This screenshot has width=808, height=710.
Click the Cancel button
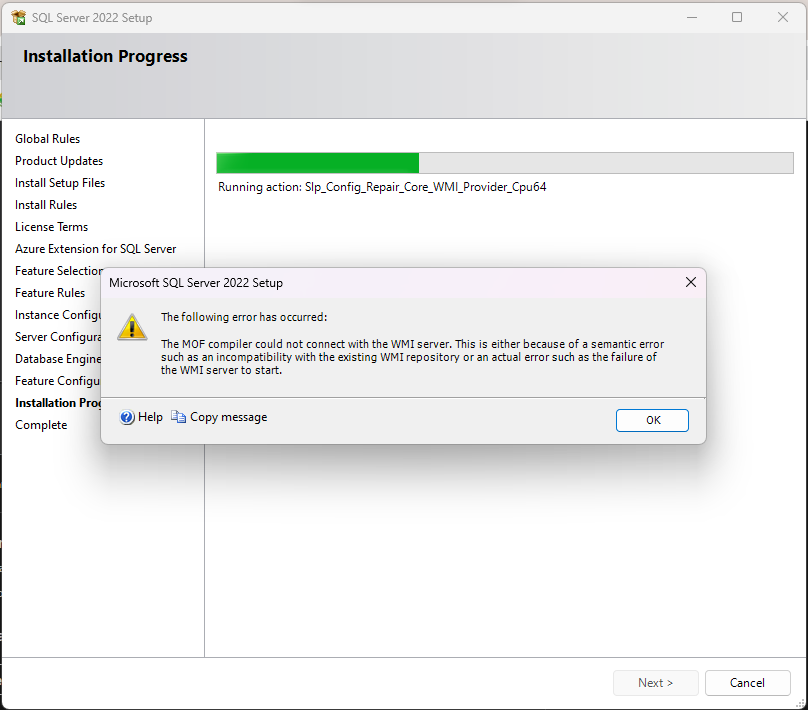[x=747, y=683]
